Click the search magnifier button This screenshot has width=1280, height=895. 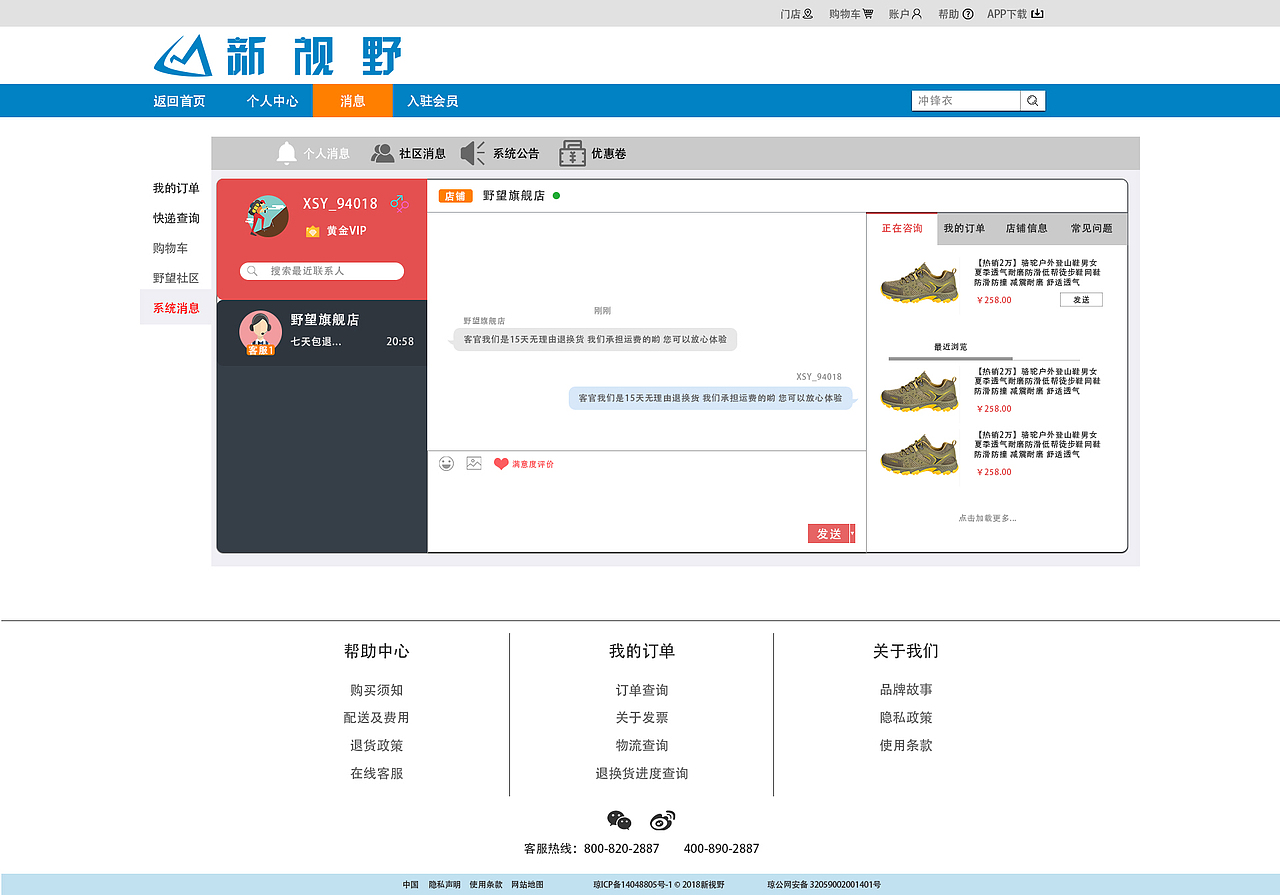point(1033,101)
